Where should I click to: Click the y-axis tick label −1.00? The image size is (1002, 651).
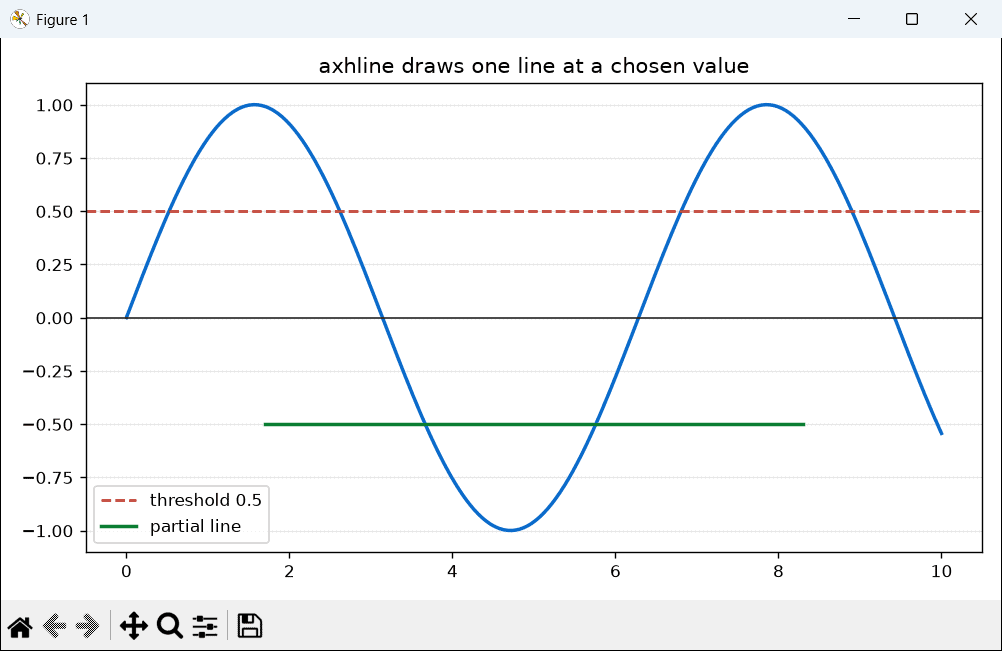(x=48, y=532)
